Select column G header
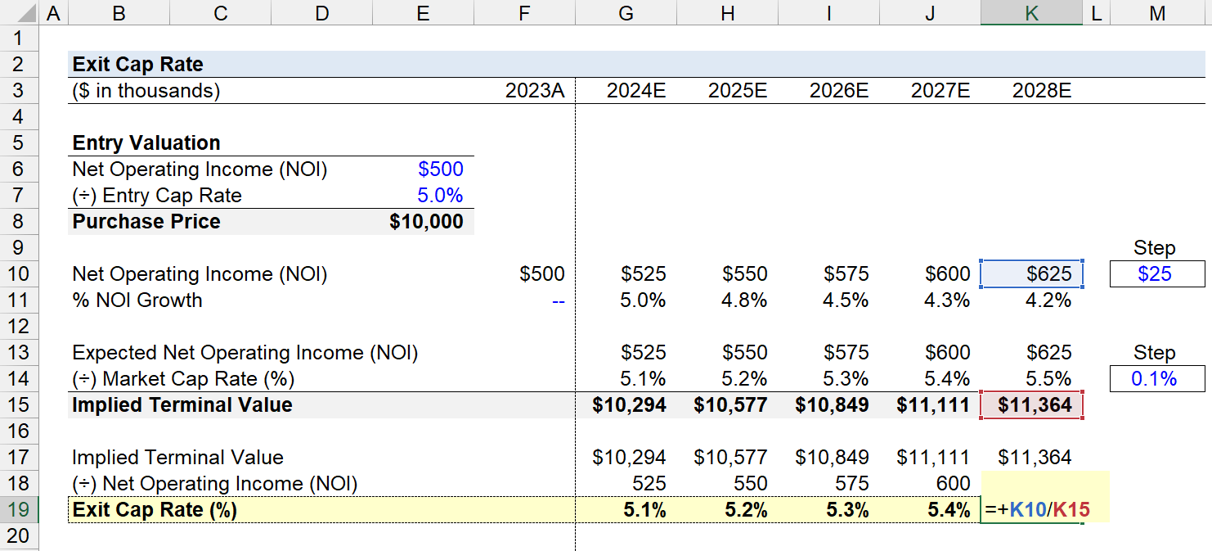Viewport: 1212px width, 551px height. [626, 13]
